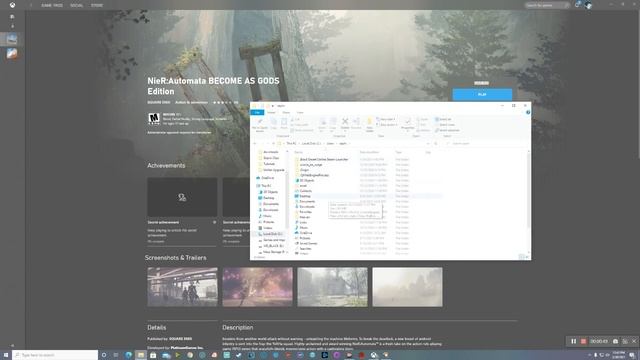
Task: Sort by Date modified column header
Action: click(x=369, y=152)
